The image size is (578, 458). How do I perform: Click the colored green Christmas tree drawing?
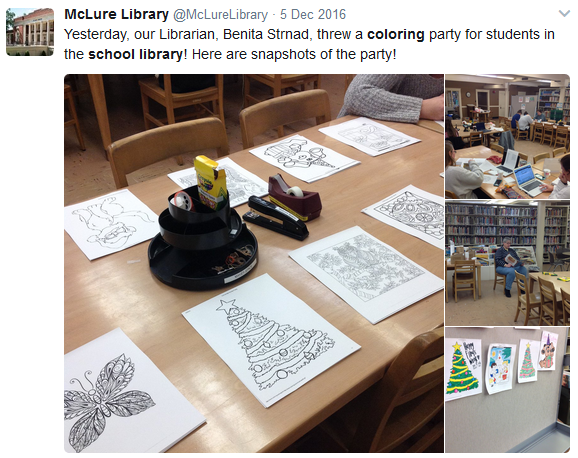coord(459,369)
